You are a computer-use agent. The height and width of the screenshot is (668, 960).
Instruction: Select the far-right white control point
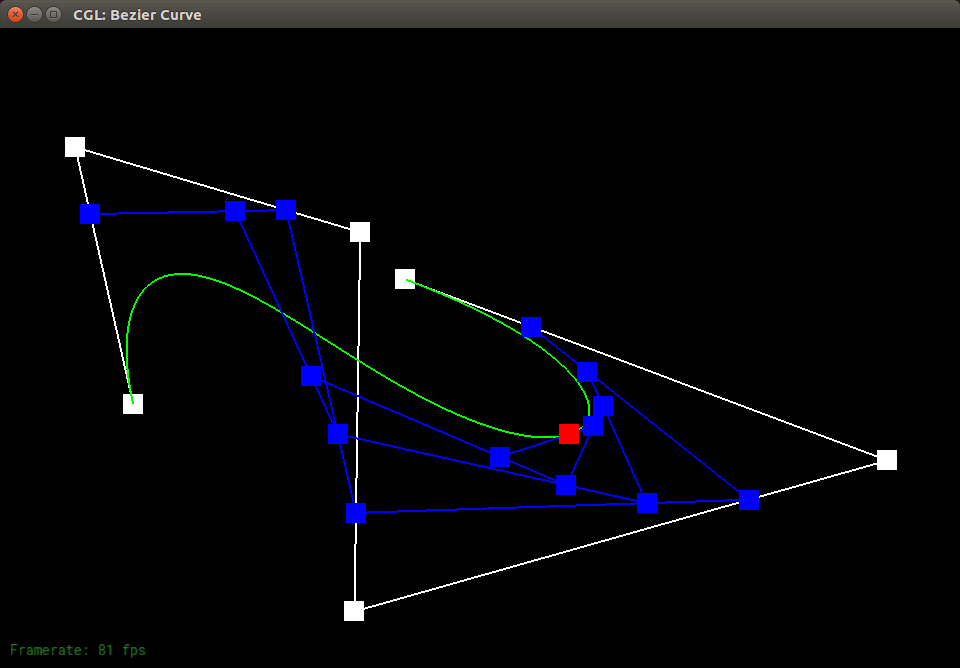(x=886, y=460)
